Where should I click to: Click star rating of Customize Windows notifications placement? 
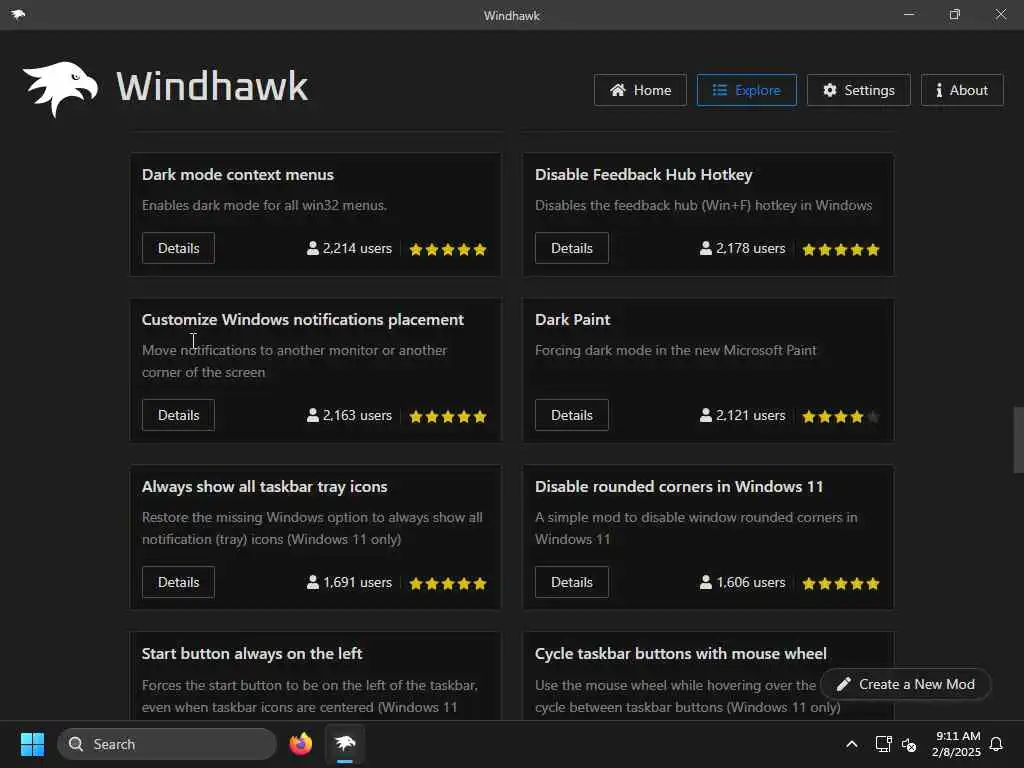click(448, 417)
